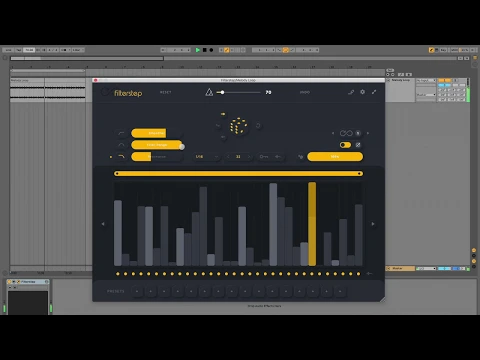The width and height of the screenshot is (480, 360).
Task: Click the record button in Ableton transport
Action: (211, 50)
